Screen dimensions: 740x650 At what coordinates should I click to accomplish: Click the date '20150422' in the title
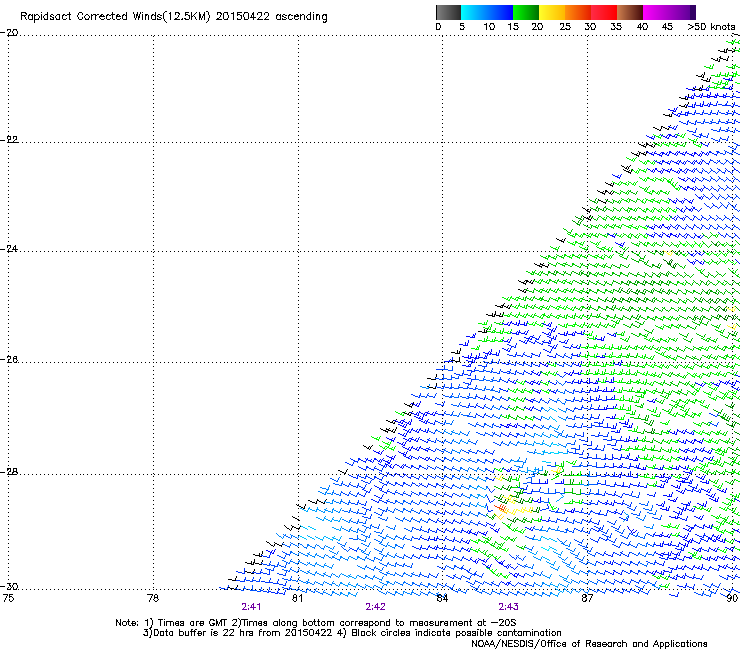(x=243, y=17)
